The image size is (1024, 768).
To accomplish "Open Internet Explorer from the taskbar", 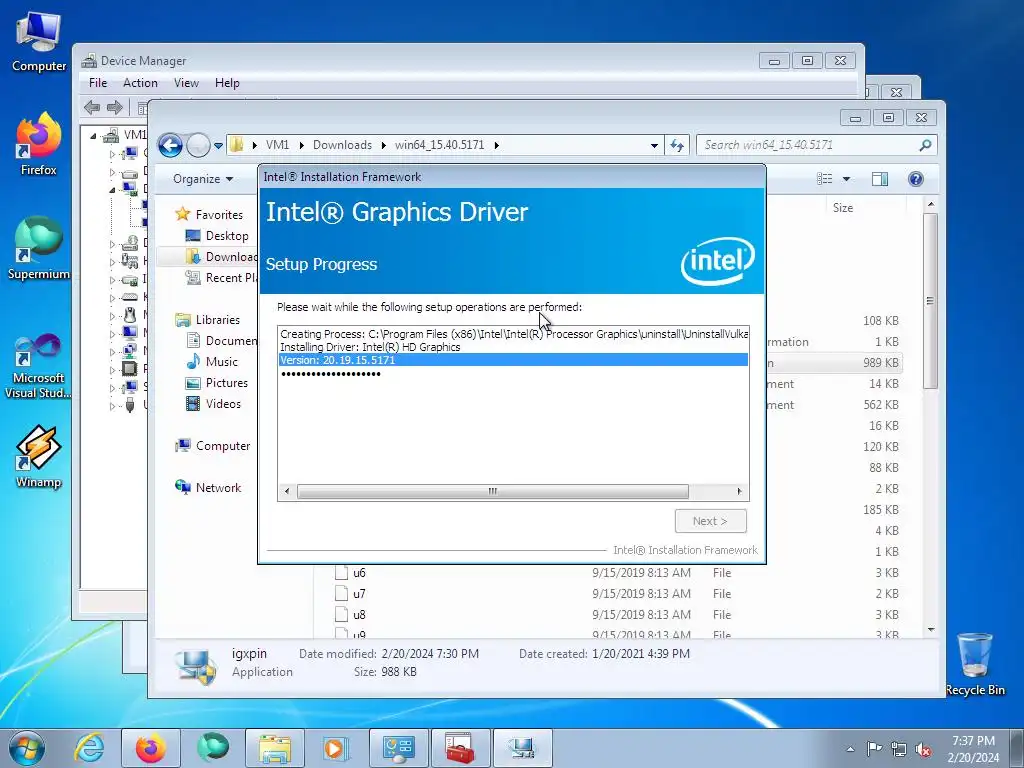I will coord(89,748).
